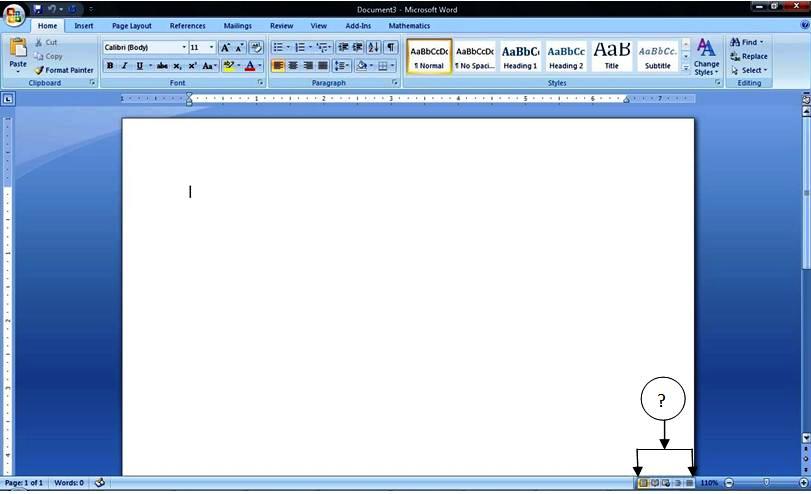Toggle show paragraph marks

(390, 47)
